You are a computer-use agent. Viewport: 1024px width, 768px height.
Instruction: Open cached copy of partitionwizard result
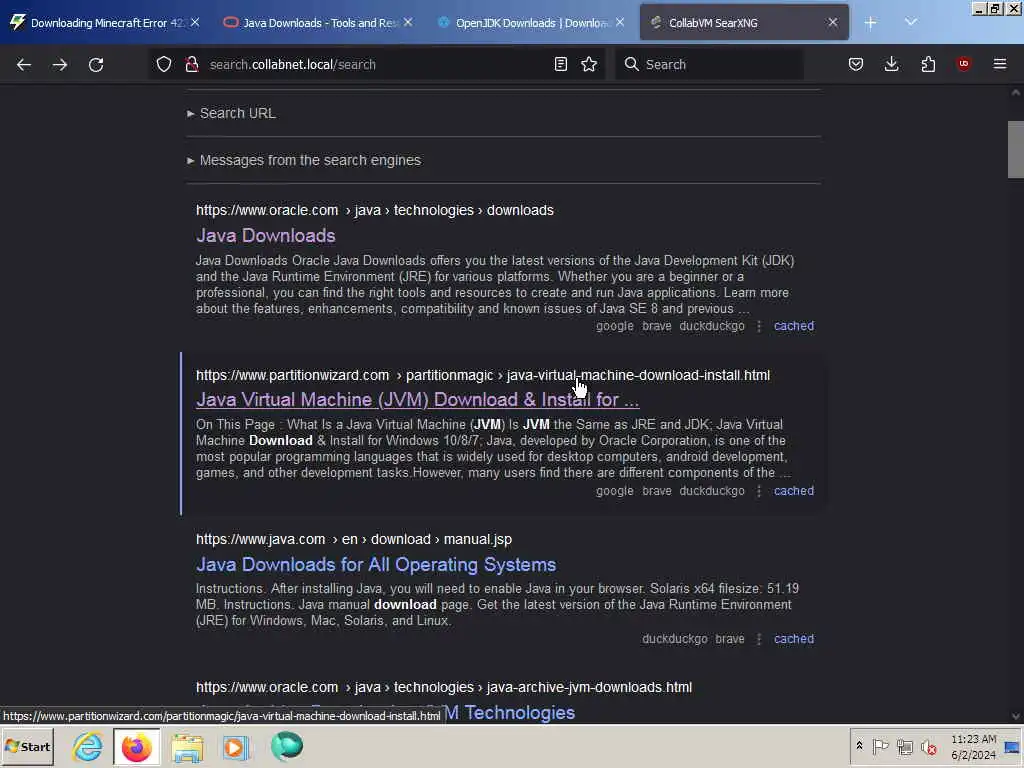pyautogui.click(x=794, y=491)
